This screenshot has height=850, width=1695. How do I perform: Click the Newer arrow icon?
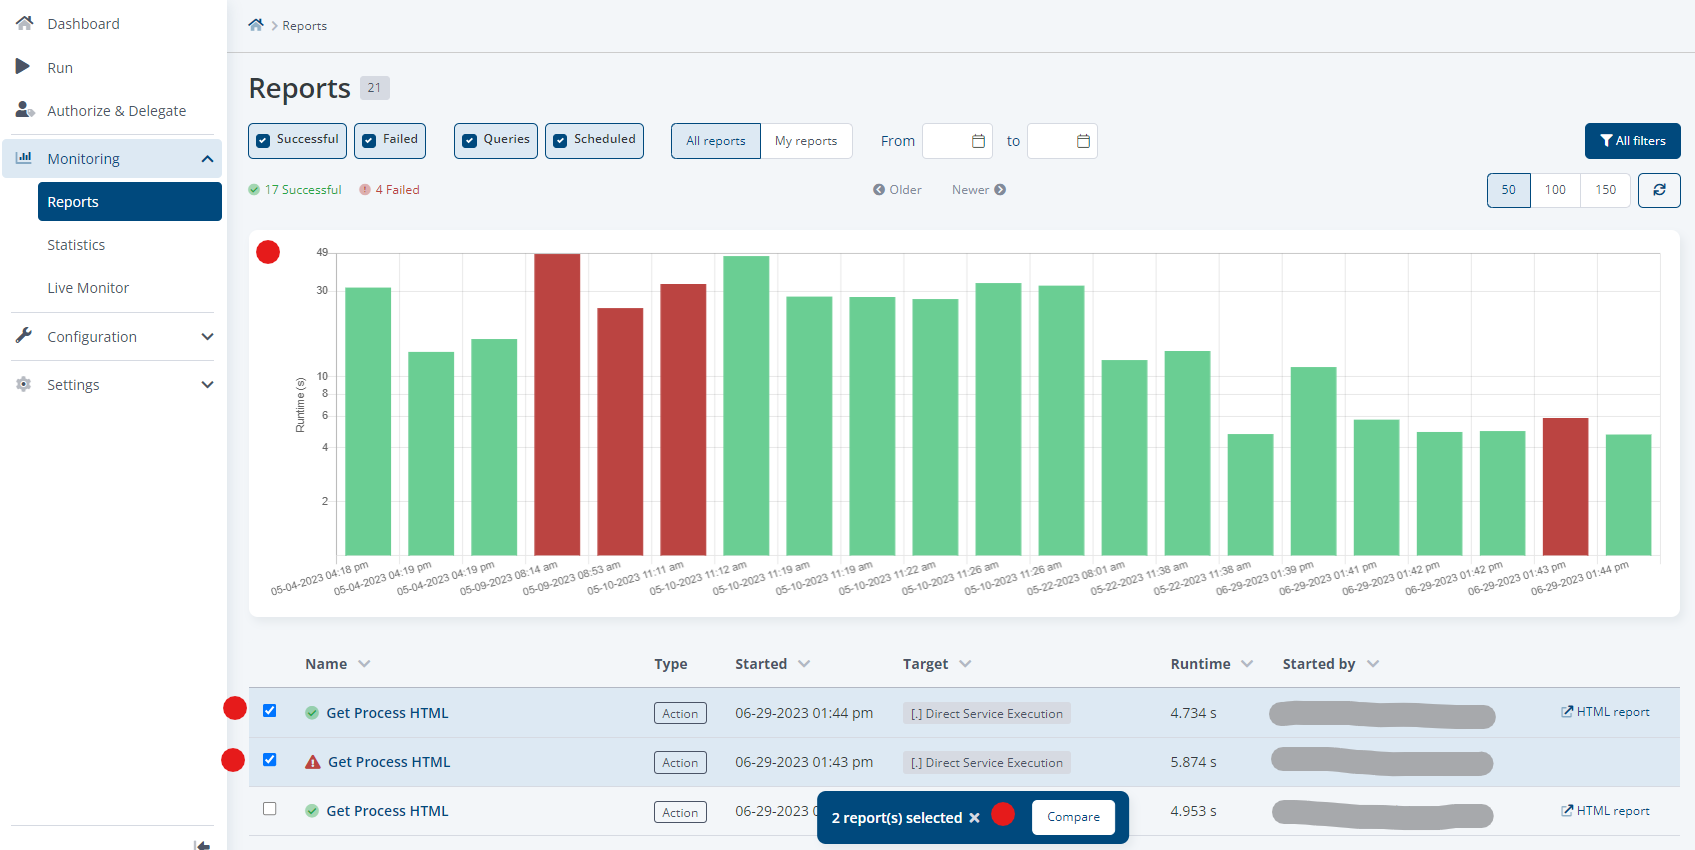coord(1000,190)
